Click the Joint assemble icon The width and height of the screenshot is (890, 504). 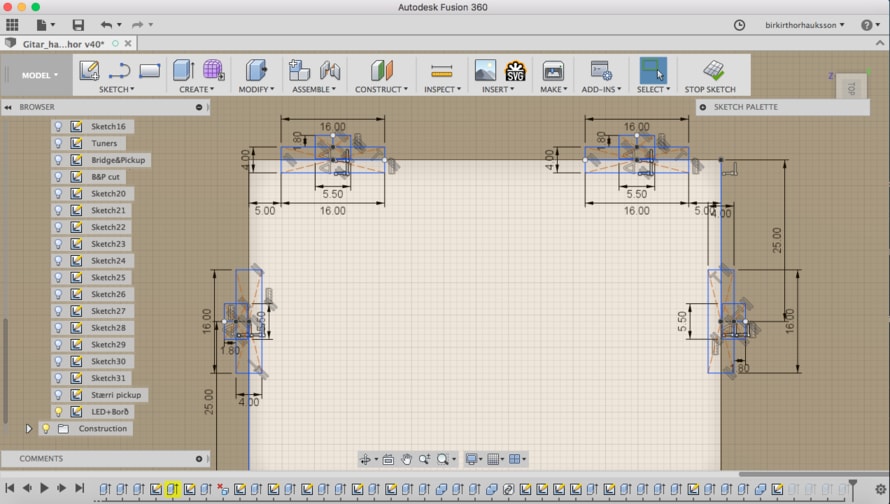330,70
